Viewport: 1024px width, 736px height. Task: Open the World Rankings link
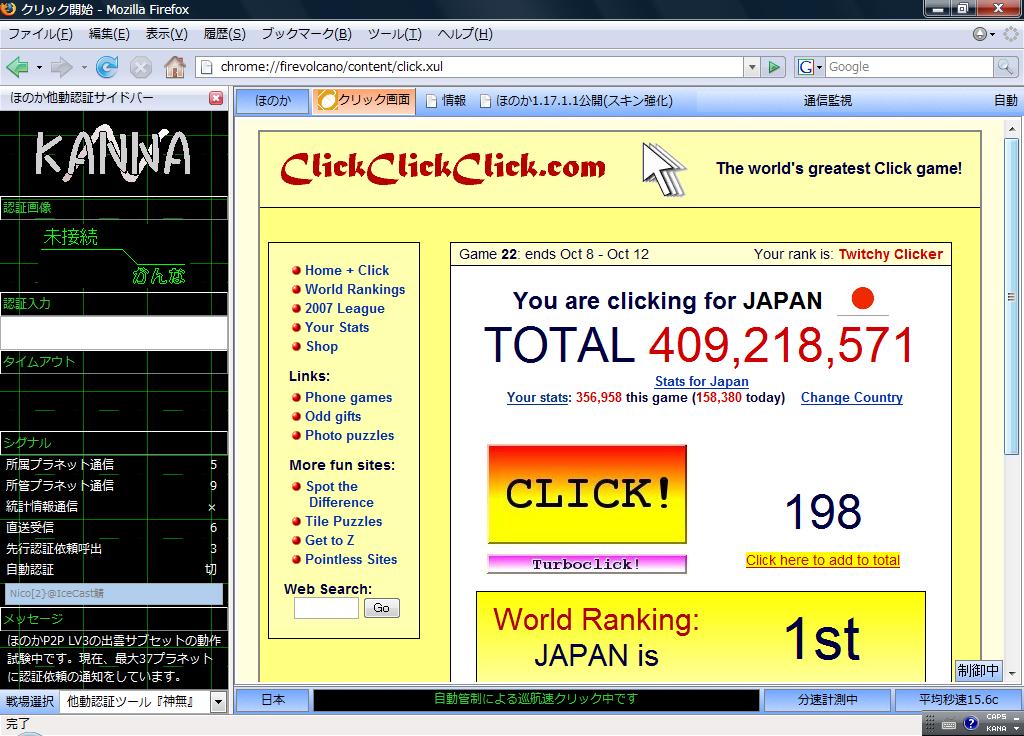[x=355, y=289]
